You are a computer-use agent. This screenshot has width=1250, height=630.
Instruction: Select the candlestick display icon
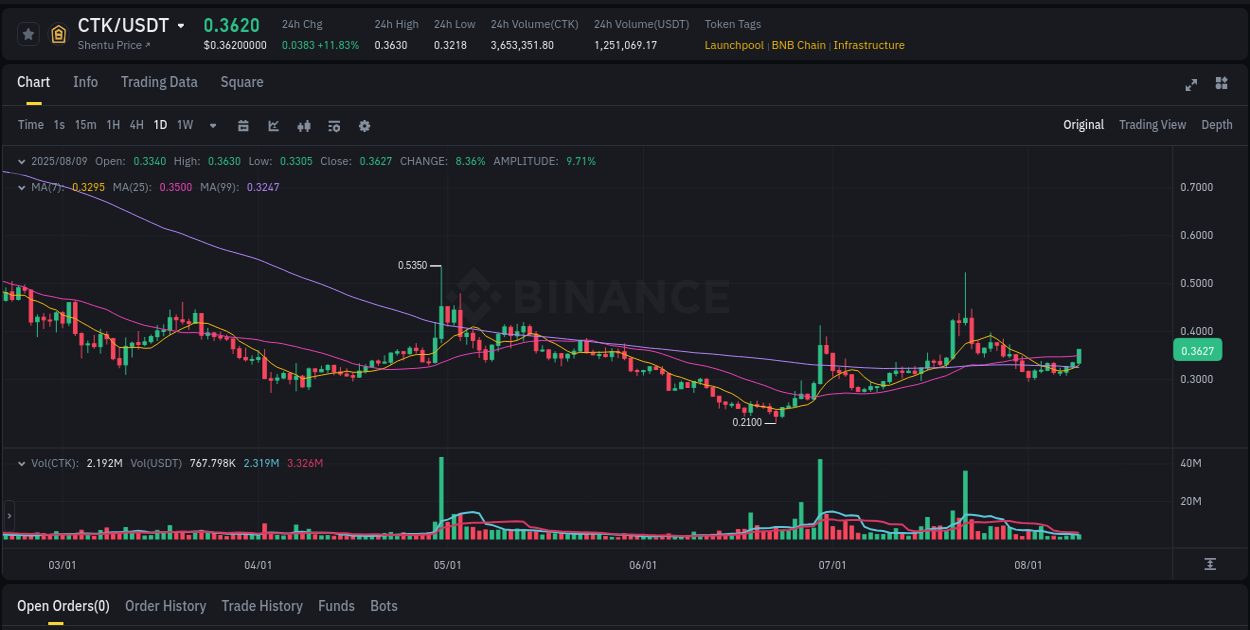(304, 125)
